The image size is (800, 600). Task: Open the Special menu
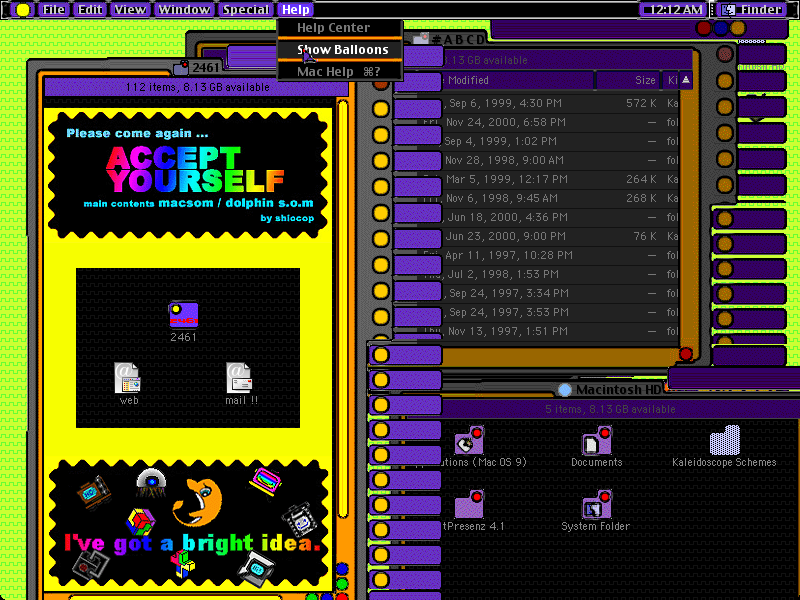tap(246, 10)
